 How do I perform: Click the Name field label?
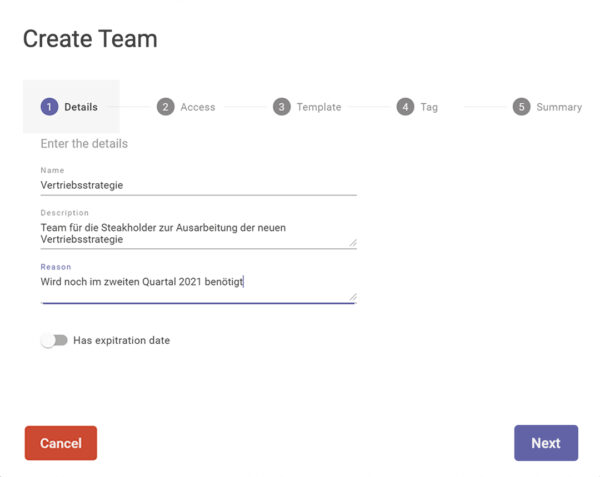pos(52,170)
